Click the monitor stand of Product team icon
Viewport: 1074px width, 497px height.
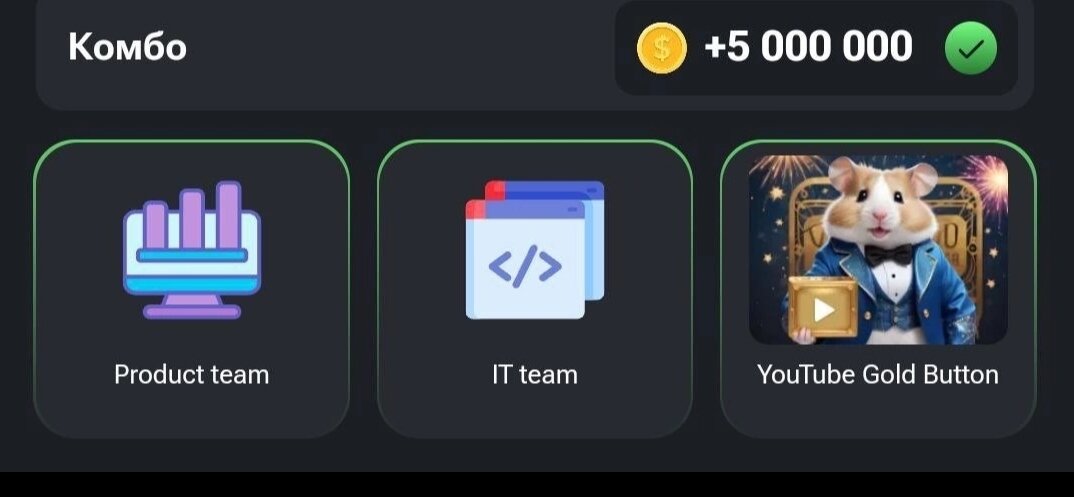tap(192, 307)
